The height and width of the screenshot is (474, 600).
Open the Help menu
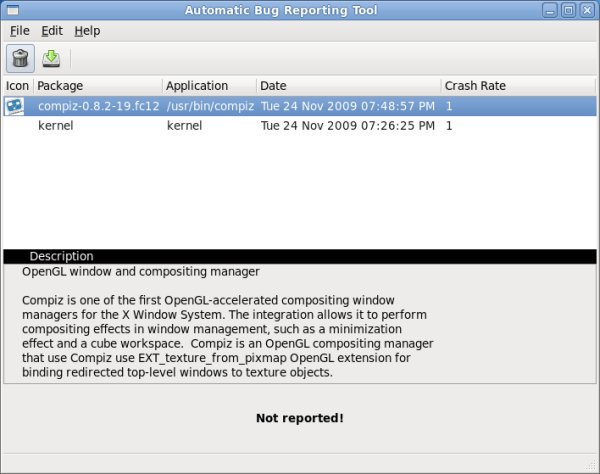tap(87, 31)
